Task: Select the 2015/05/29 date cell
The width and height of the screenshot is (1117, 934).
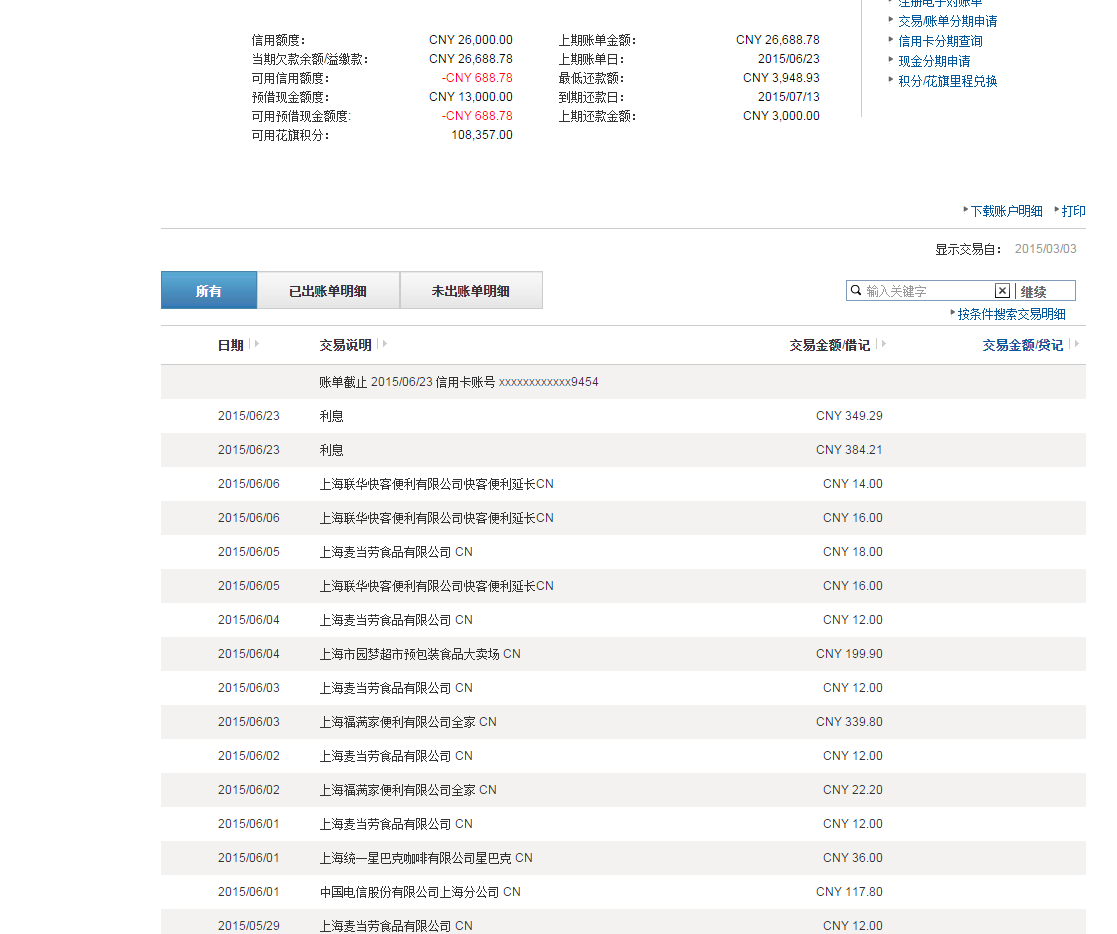Action: point(249,926)
